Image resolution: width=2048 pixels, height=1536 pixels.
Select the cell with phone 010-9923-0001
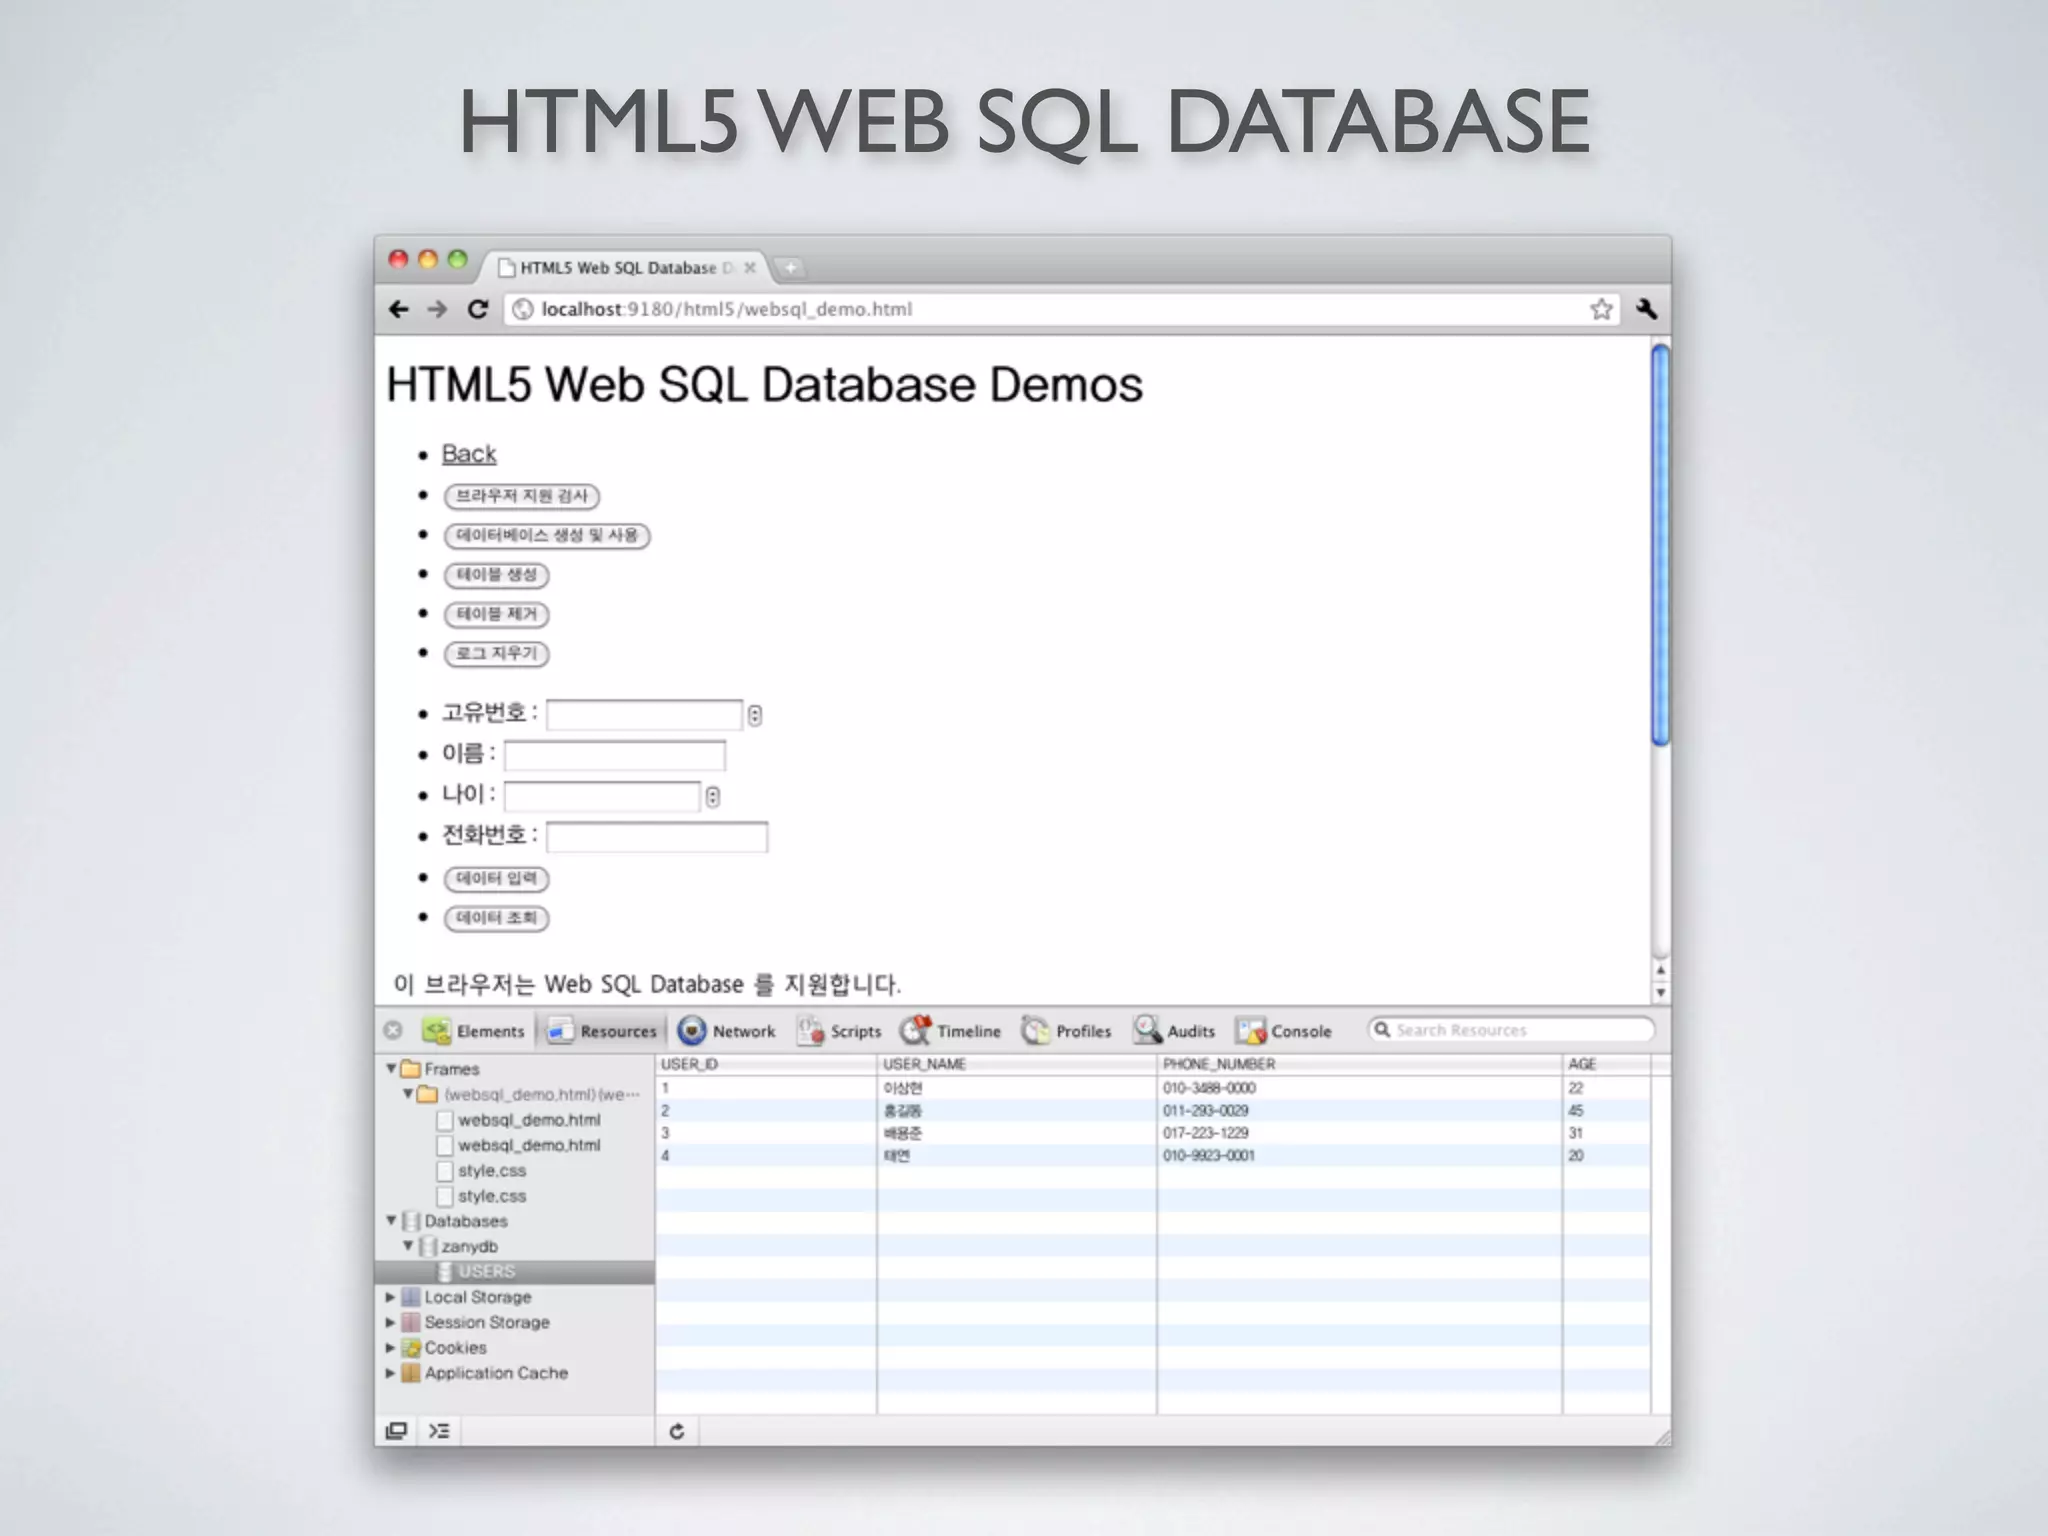[1360, 1155]
